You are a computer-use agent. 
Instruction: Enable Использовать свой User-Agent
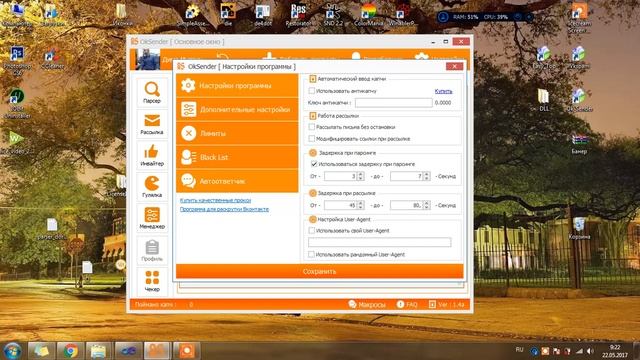[x=311, y=231]
